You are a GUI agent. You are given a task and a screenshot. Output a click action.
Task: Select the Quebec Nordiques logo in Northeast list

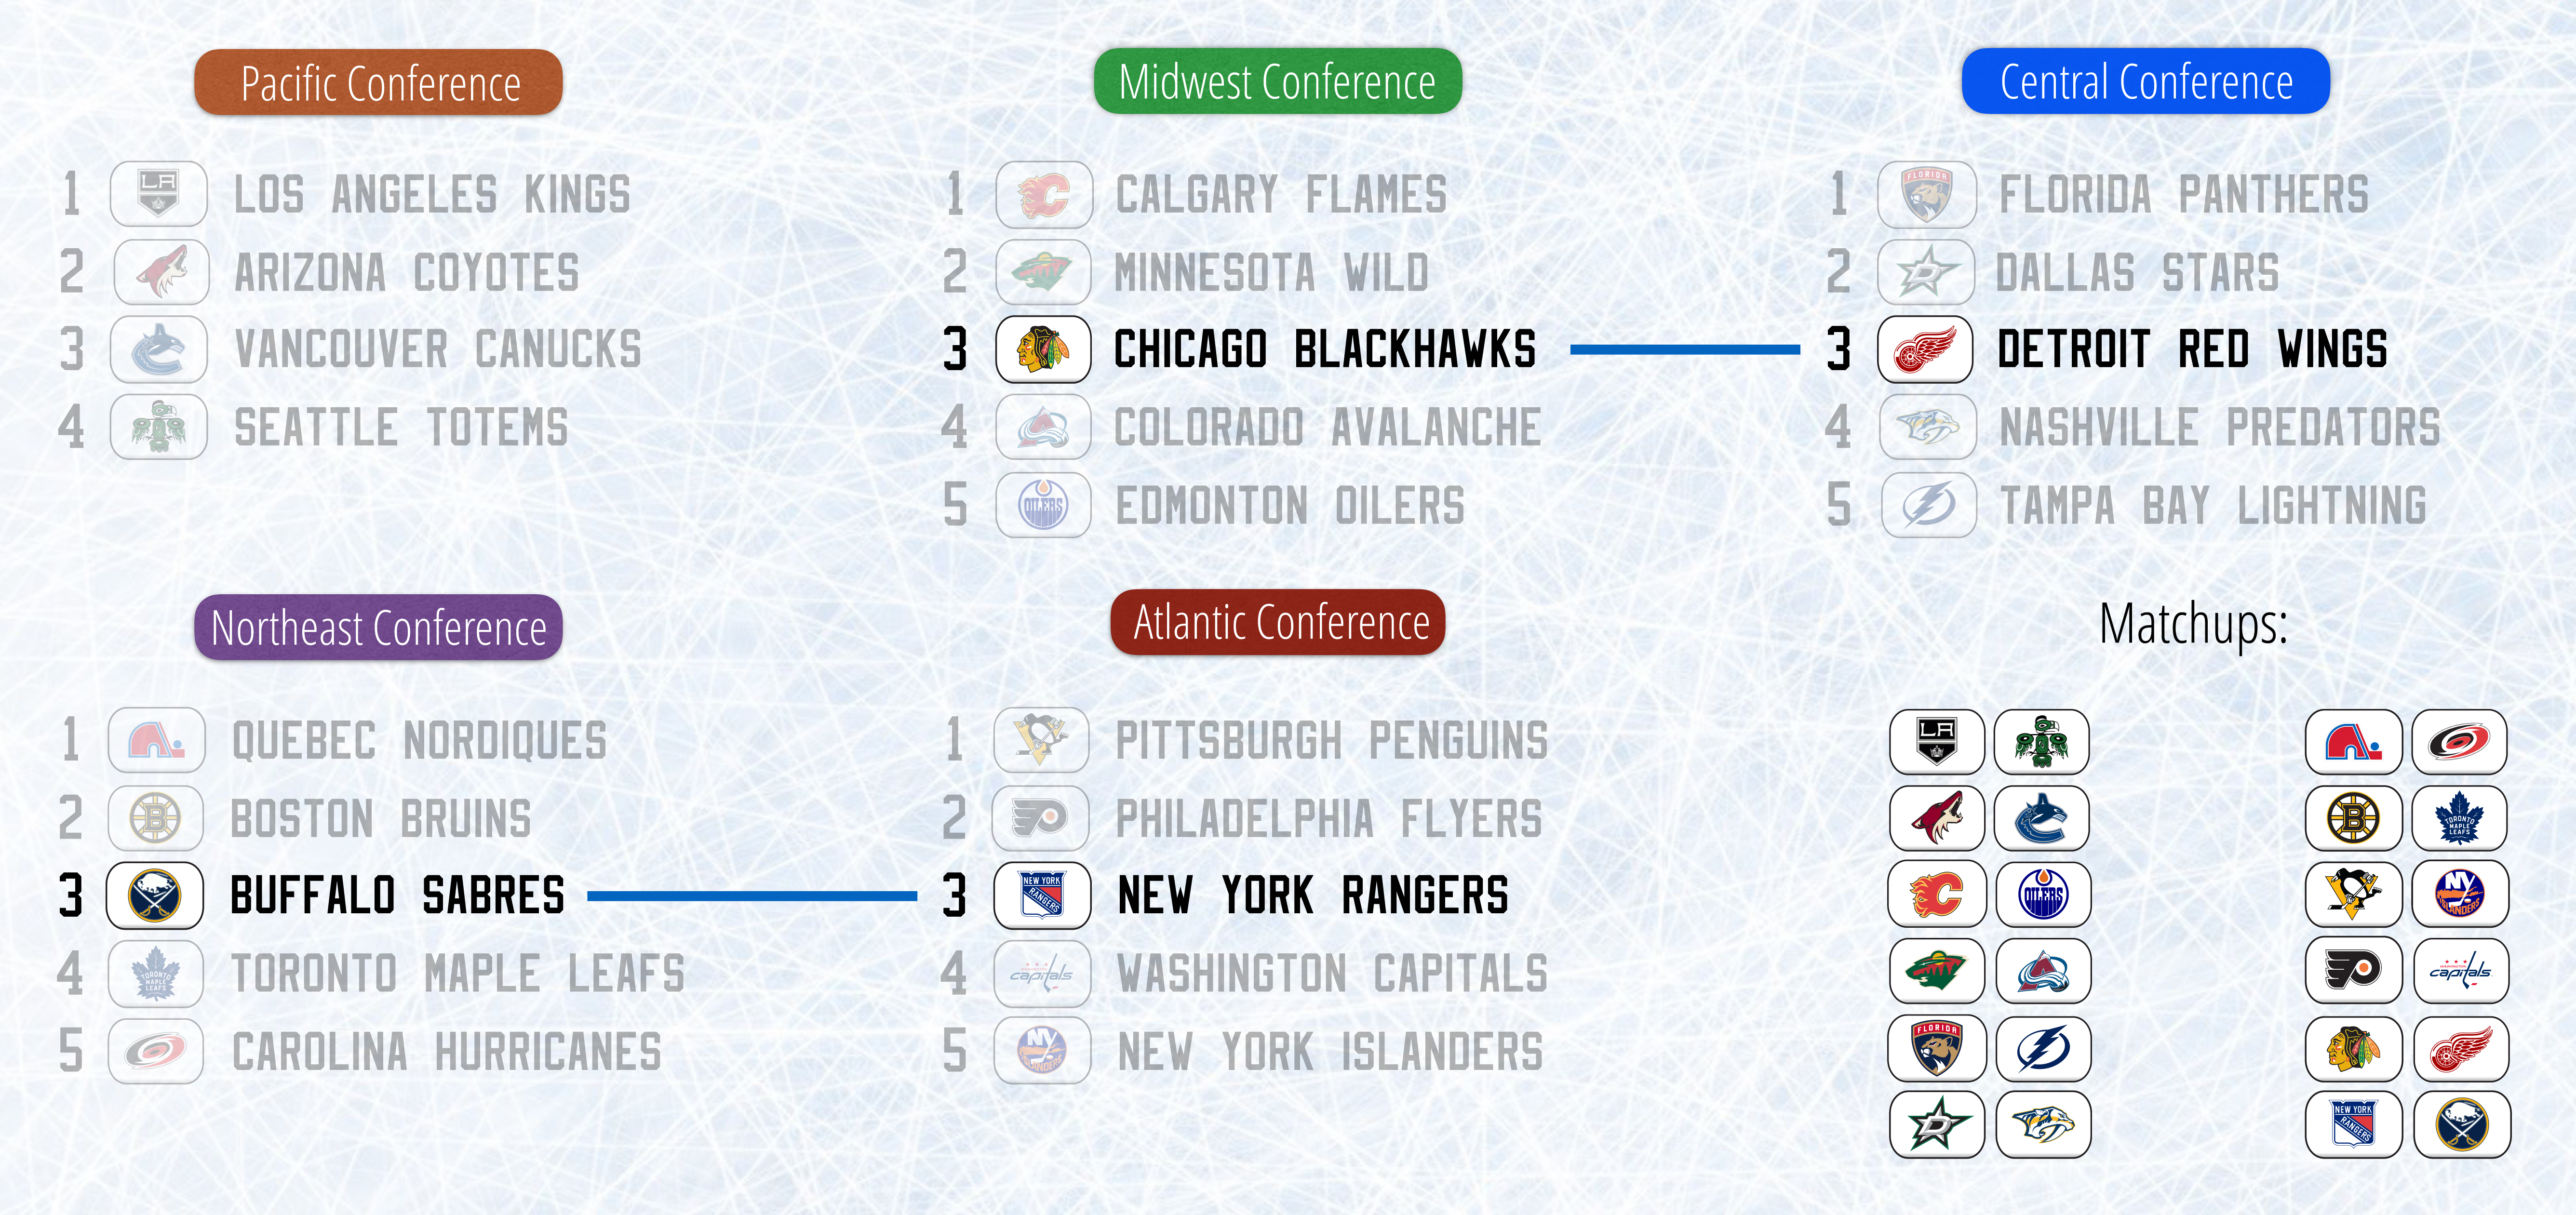click(156, 740)
